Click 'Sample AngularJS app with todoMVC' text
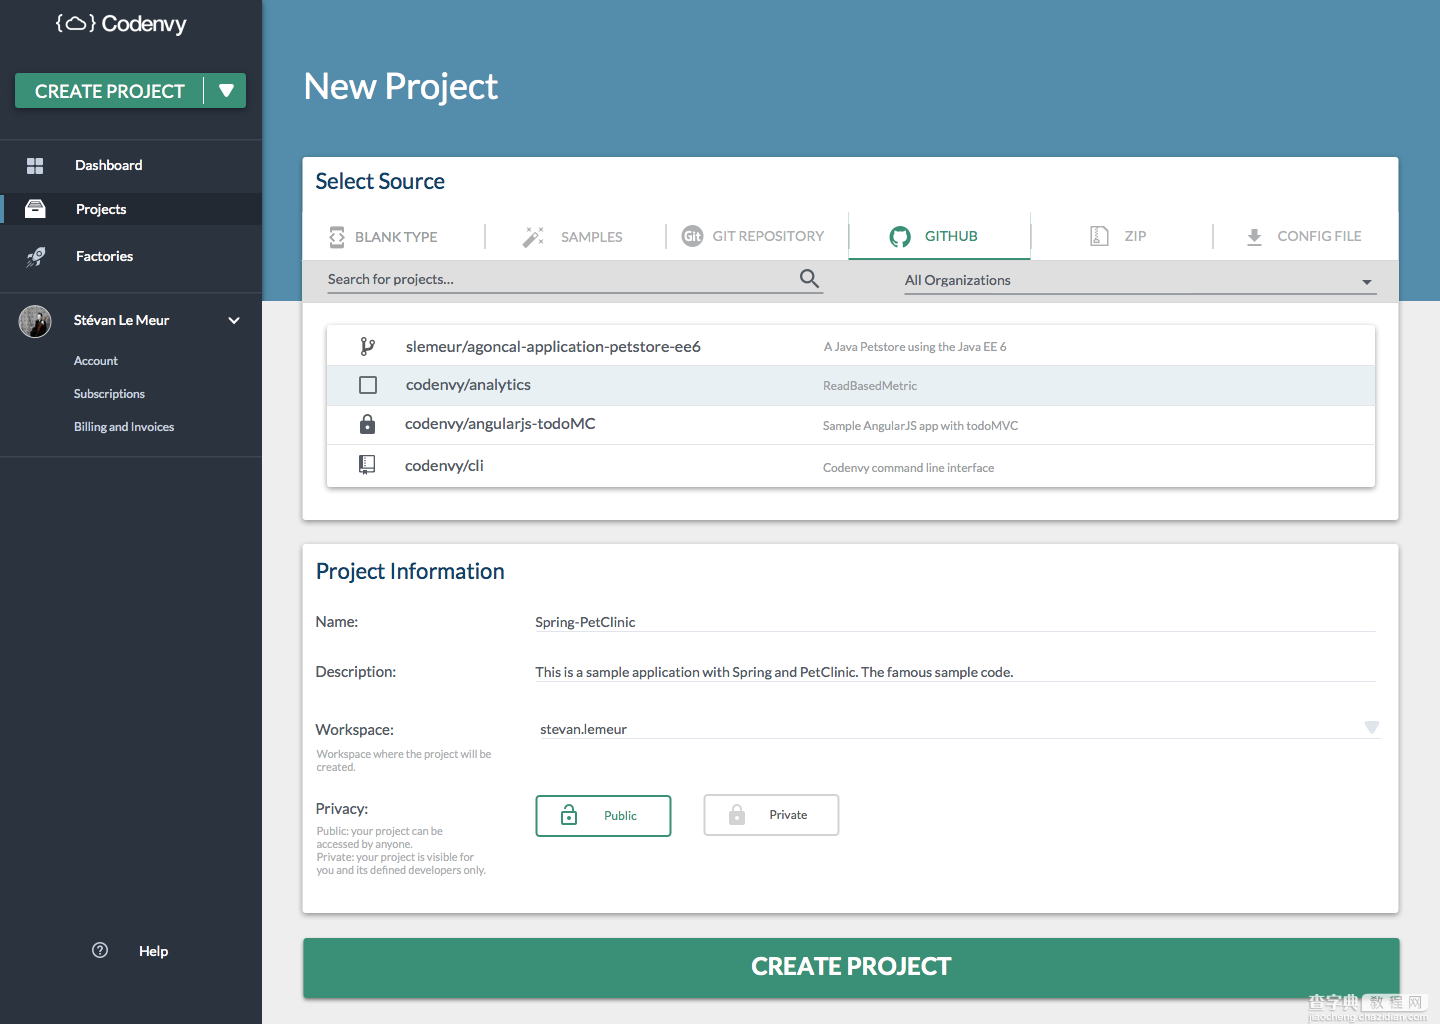Viewport: 1440px width, 1024px height. point(920,426)
